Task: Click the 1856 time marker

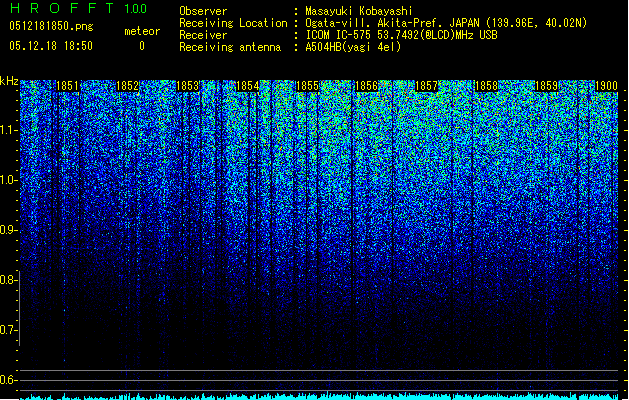Action: pos(367,86)
